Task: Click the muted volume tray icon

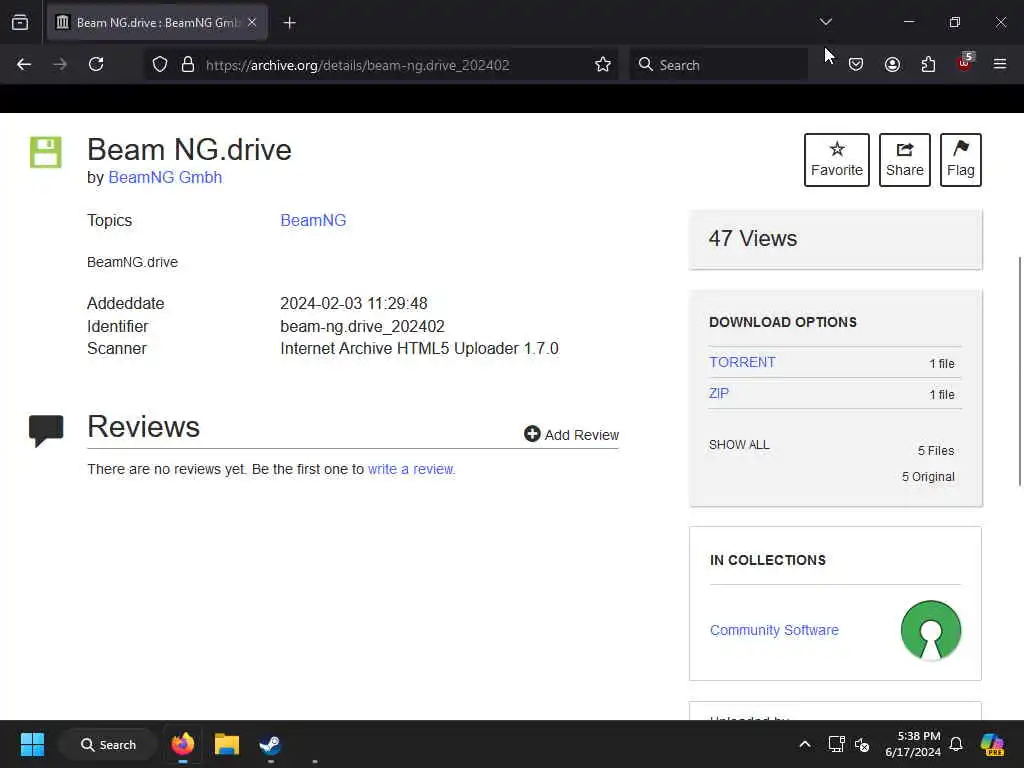Action: [862, 744]
